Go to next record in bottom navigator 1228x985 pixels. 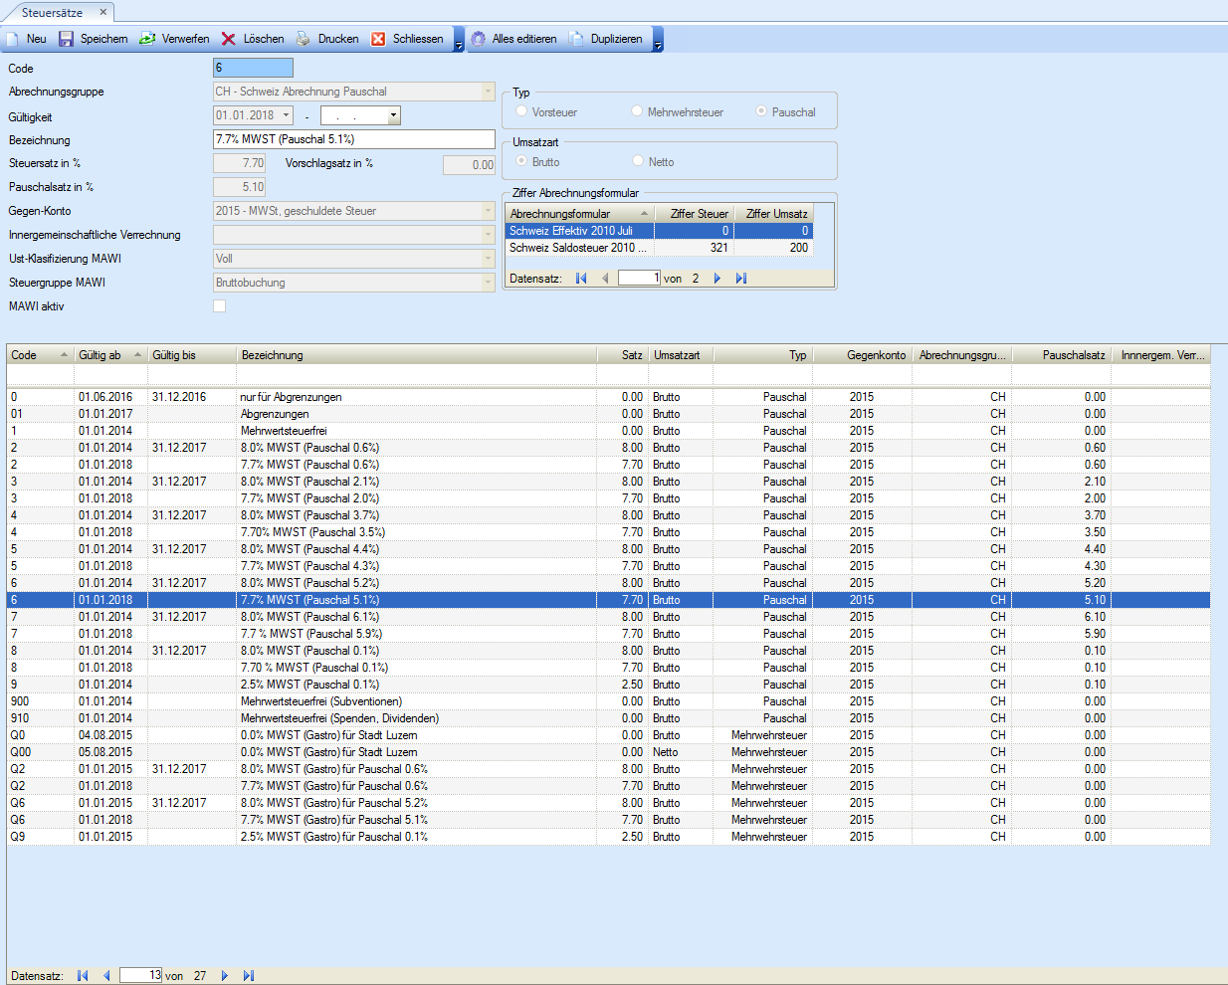(x=224, y=975)
